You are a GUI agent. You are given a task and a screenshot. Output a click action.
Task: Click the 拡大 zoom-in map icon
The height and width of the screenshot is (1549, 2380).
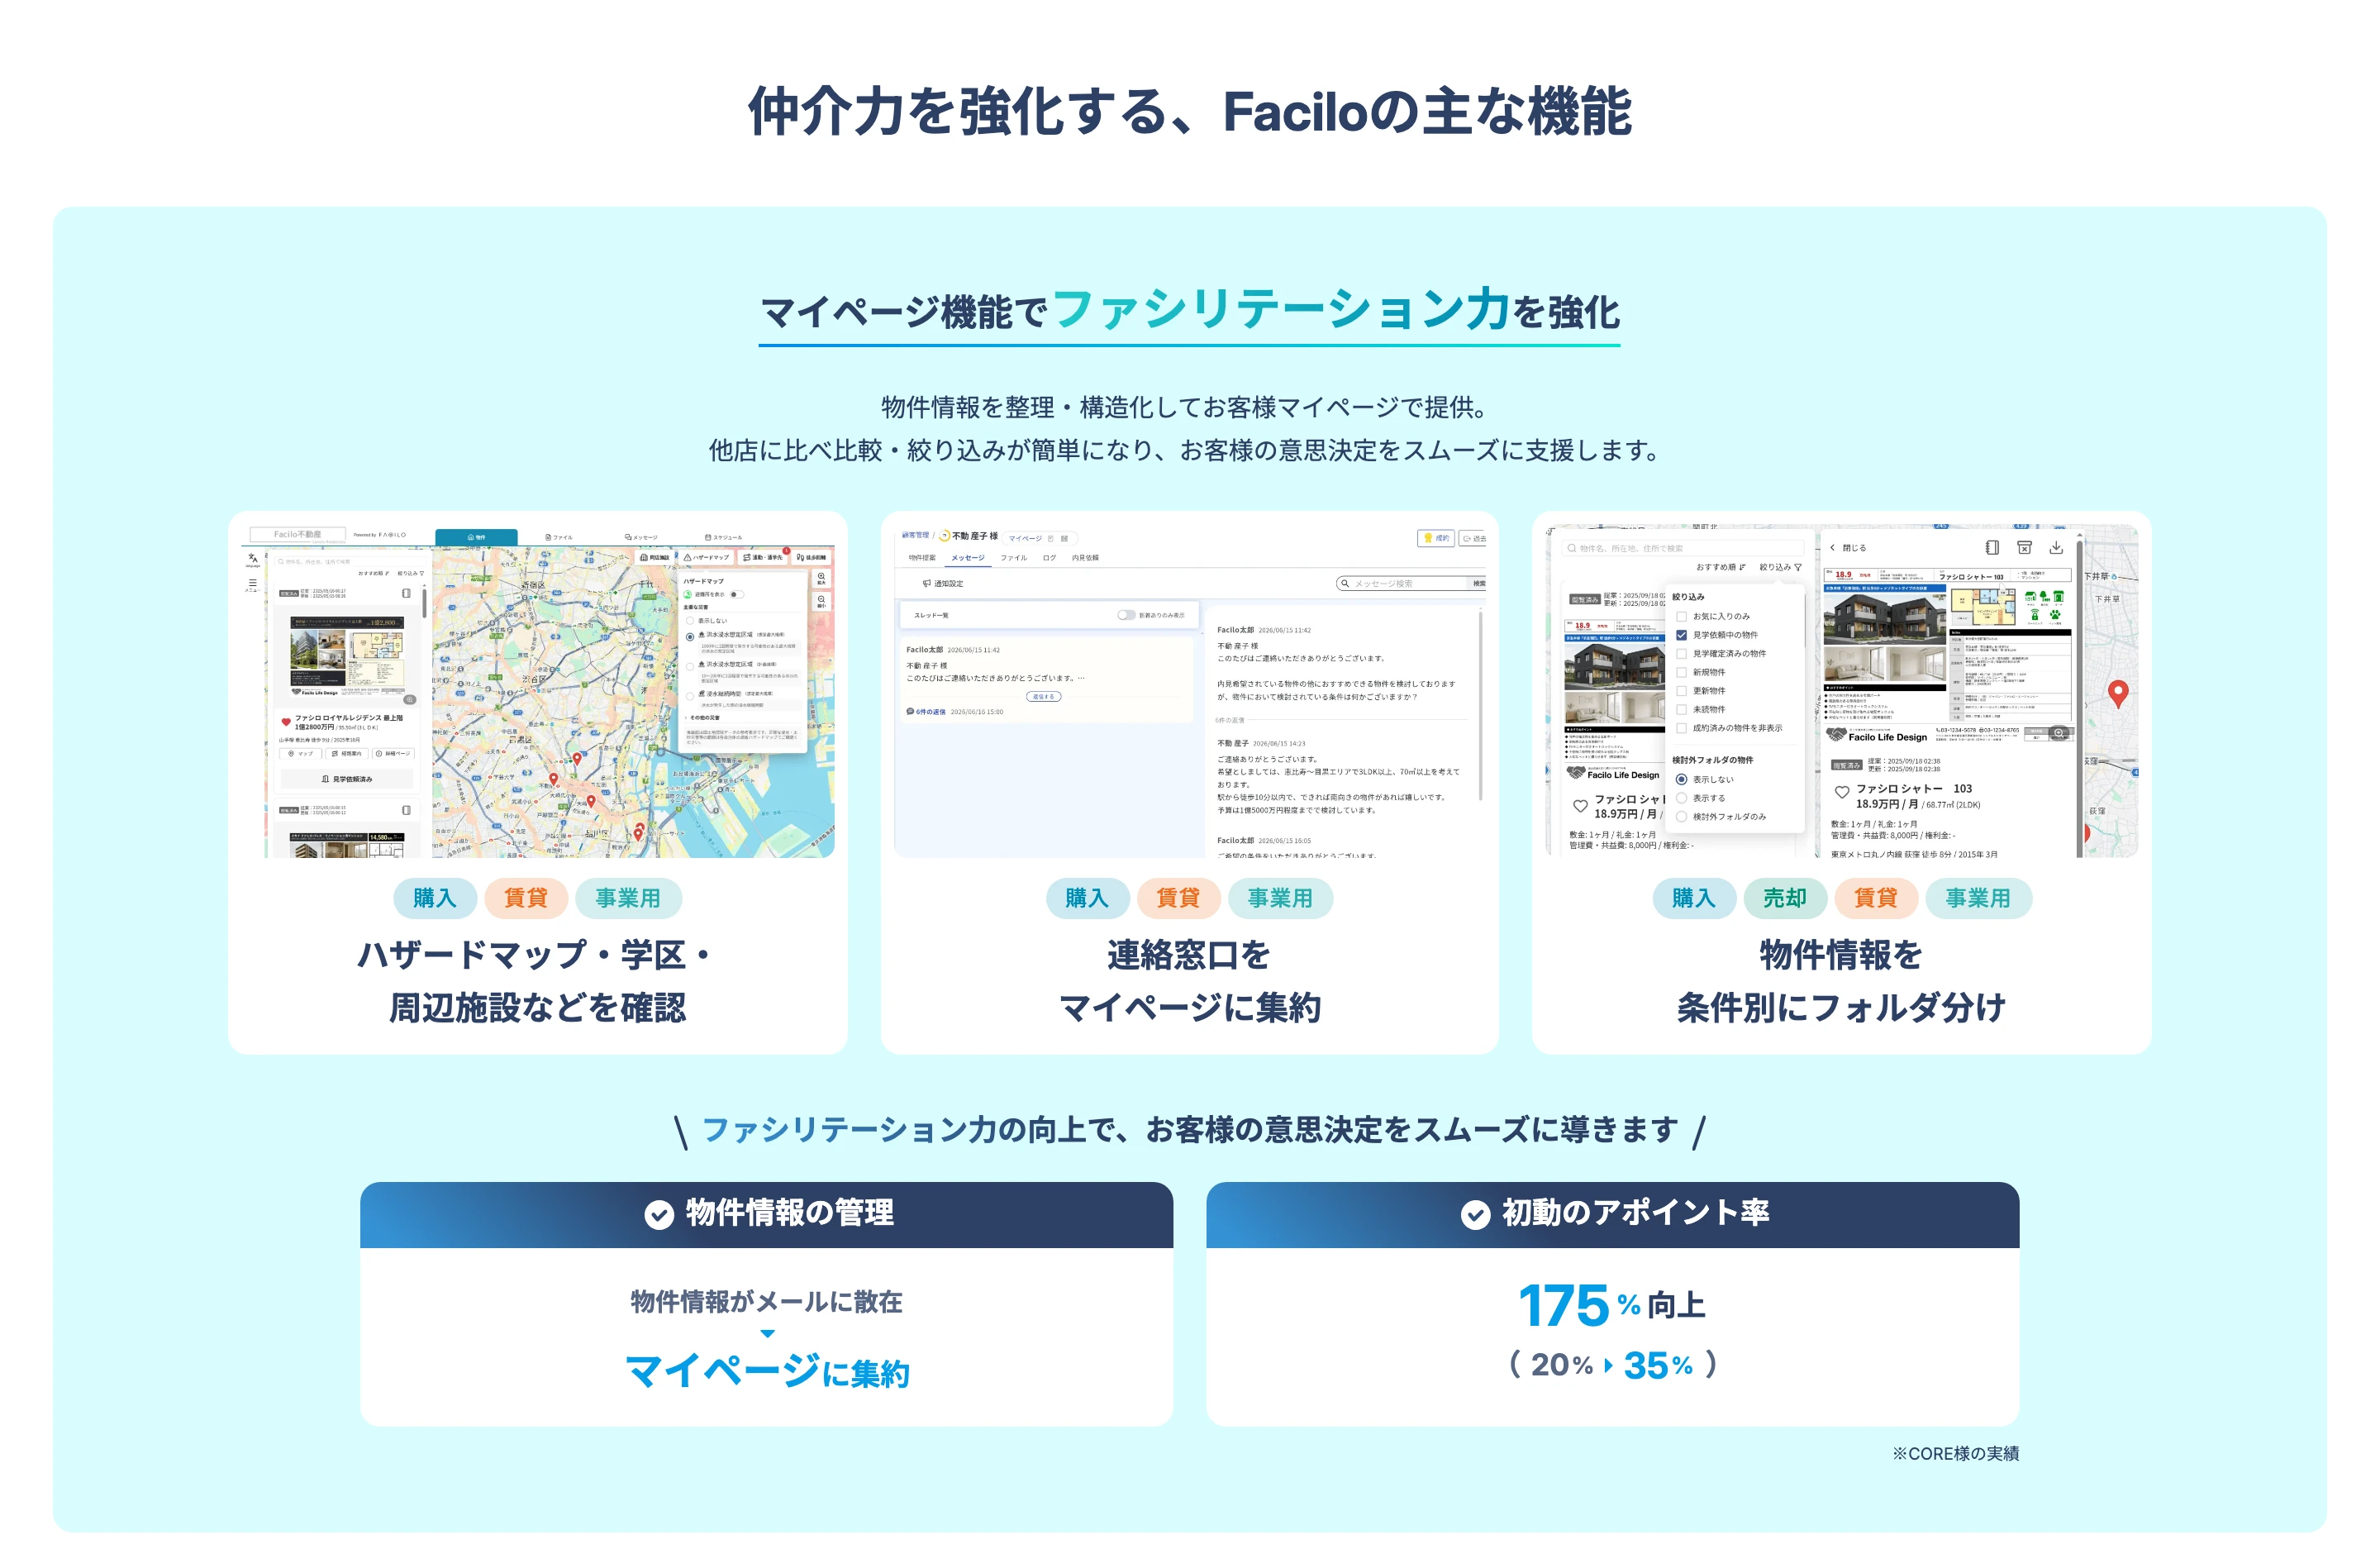[x=821, y=578]
